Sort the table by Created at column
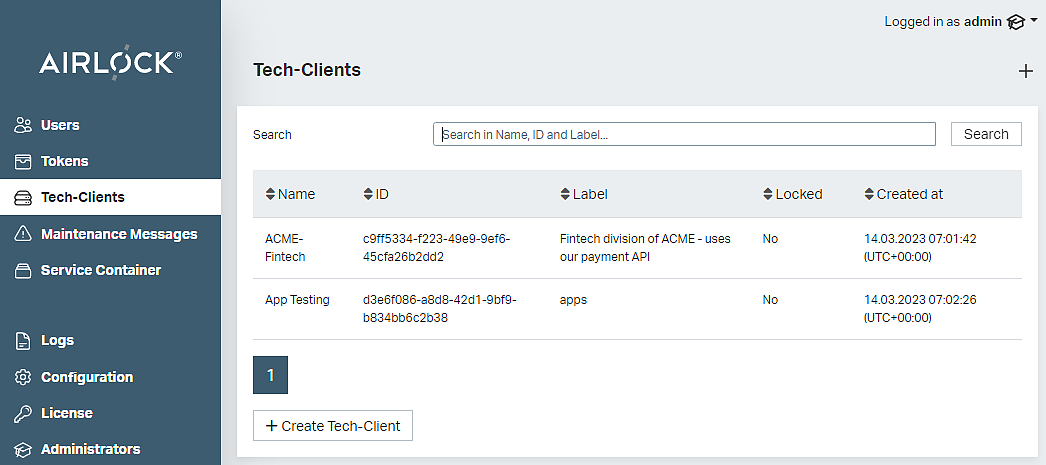 (903, 194)
